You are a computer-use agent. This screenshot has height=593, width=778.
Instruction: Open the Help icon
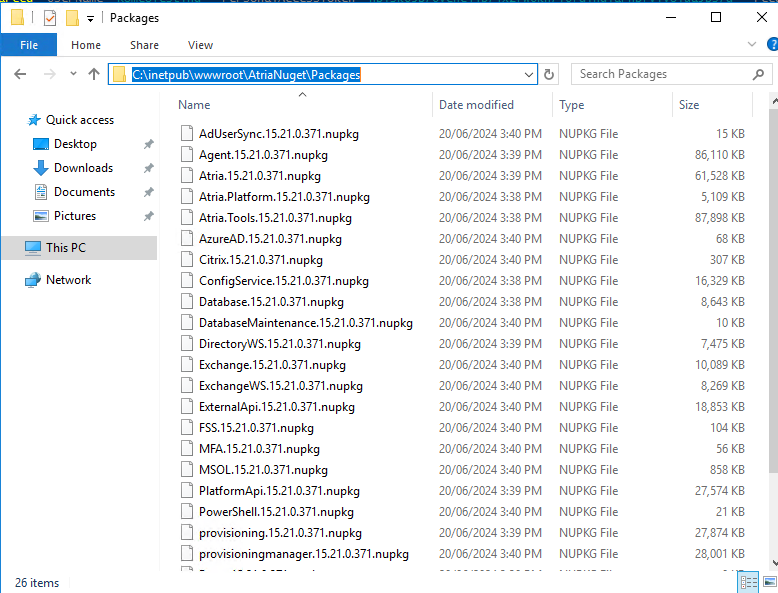(772, 45)
